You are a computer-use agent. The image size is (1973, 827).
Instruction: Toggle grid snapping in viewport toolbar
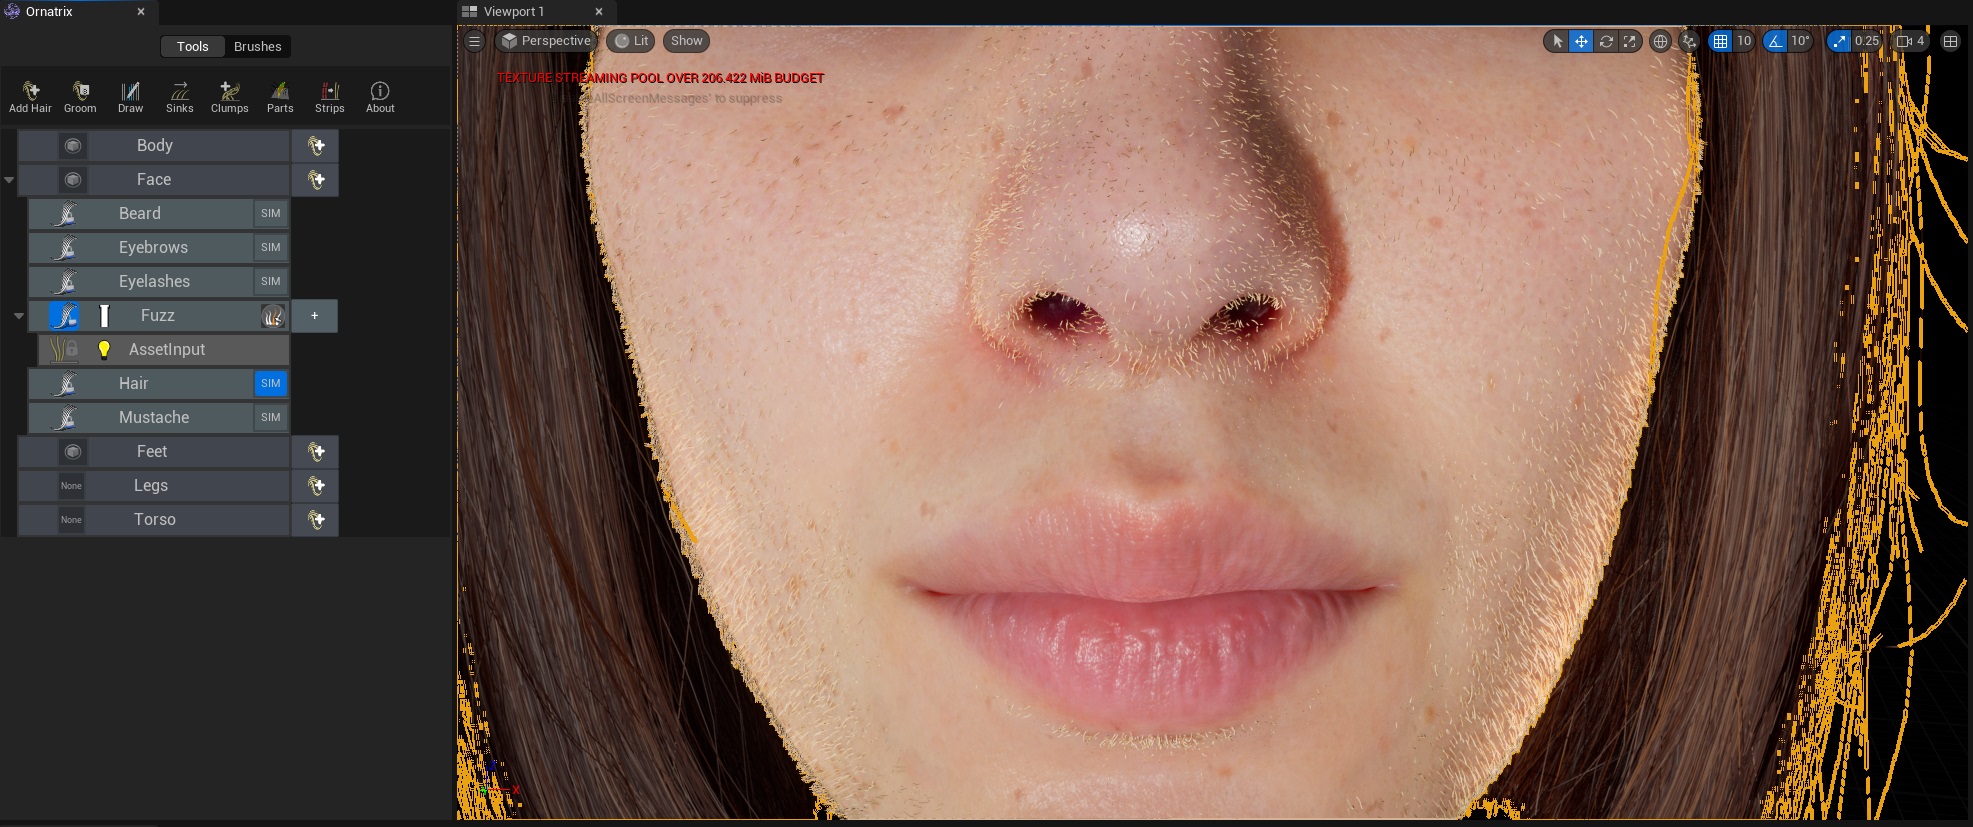1720,41
